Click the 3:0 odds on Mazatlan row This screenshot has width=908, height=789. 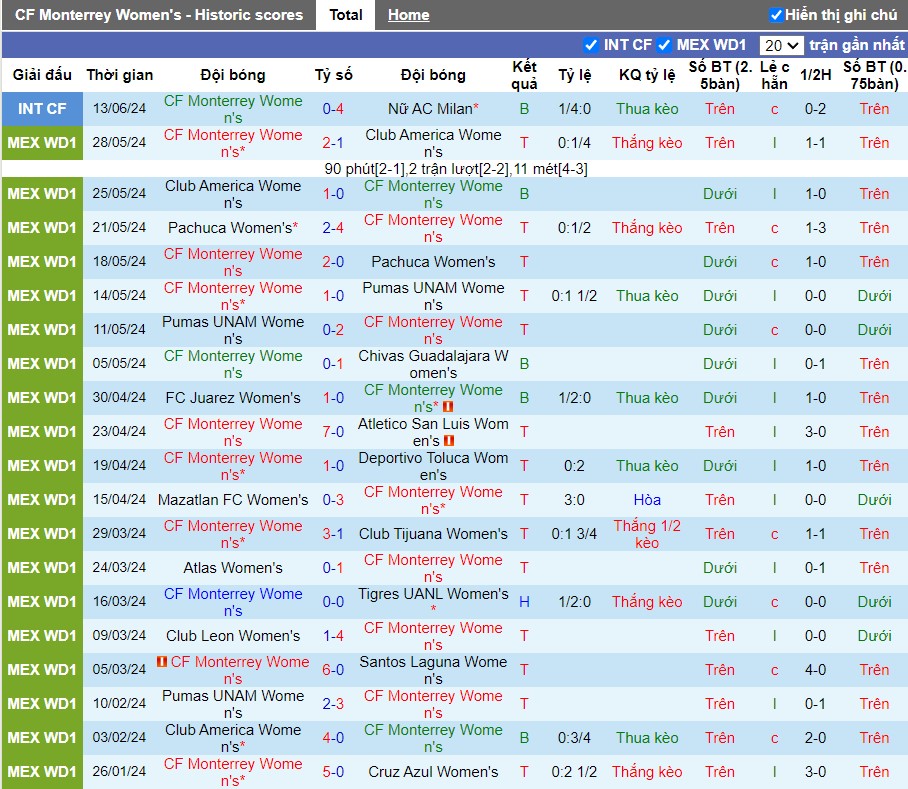[574, 500]
